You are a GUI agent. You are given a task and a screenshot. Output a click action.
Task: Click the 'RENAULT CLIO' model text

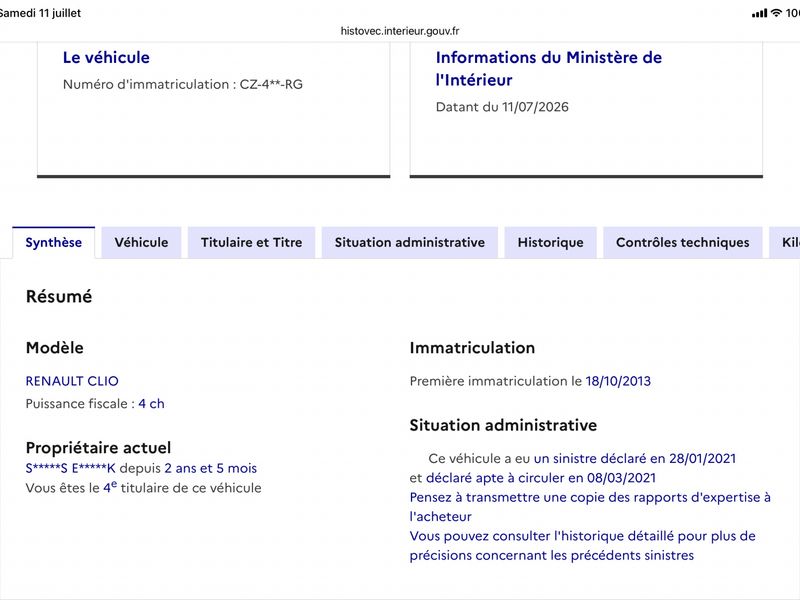(72, 381)
